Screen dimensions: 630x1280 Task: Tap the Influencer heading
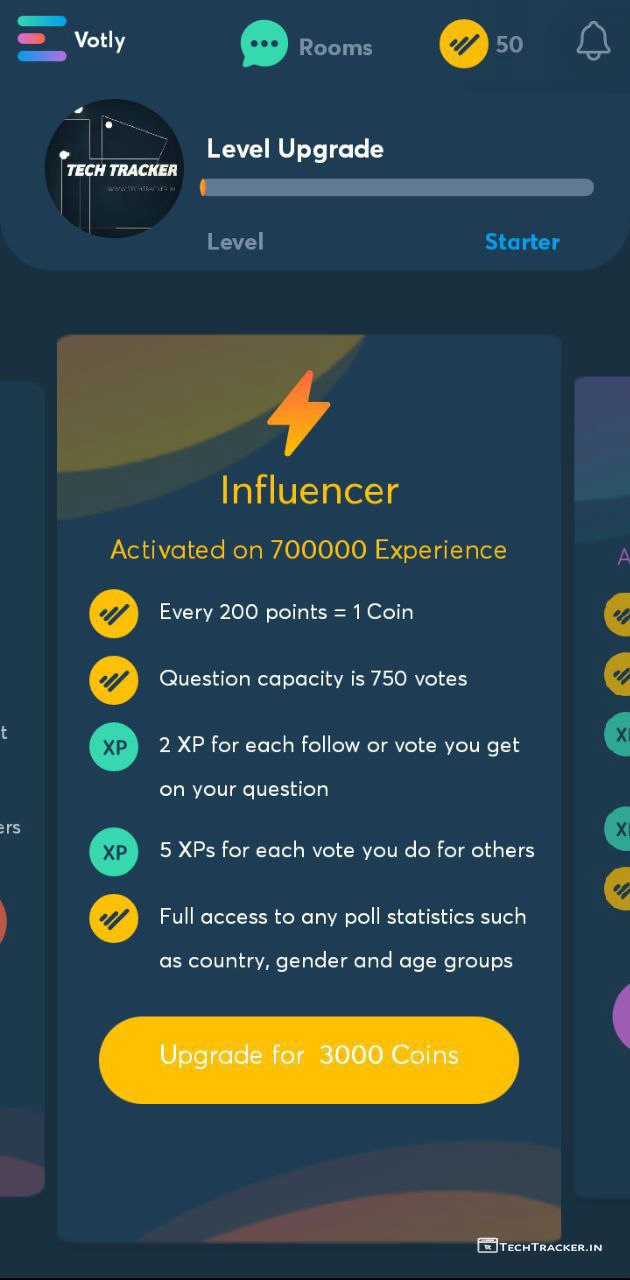[x=309, y=490]
